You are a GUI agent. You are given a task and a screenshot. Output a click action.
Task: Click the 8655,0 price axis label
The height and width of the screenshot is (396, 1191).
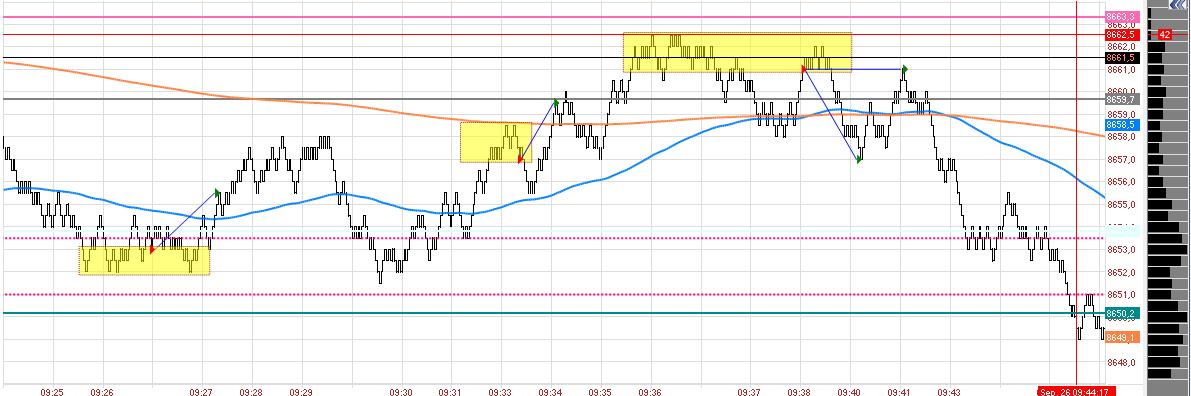pos(1122,204)
